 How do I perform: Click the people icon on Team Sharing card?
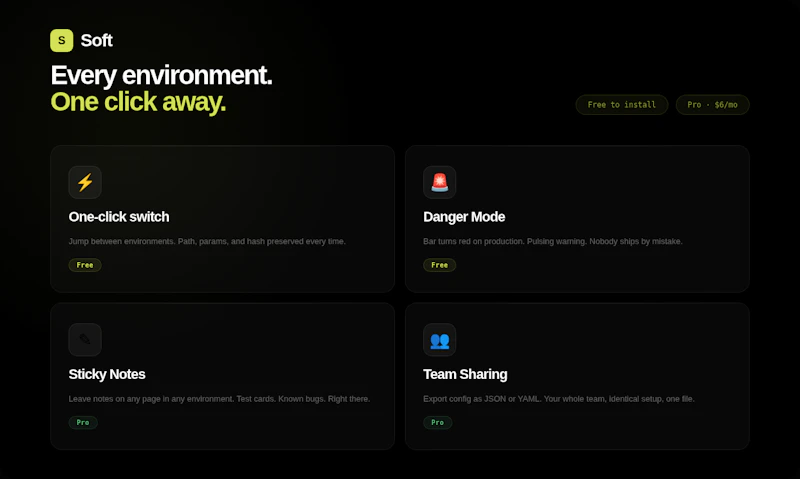439,339
